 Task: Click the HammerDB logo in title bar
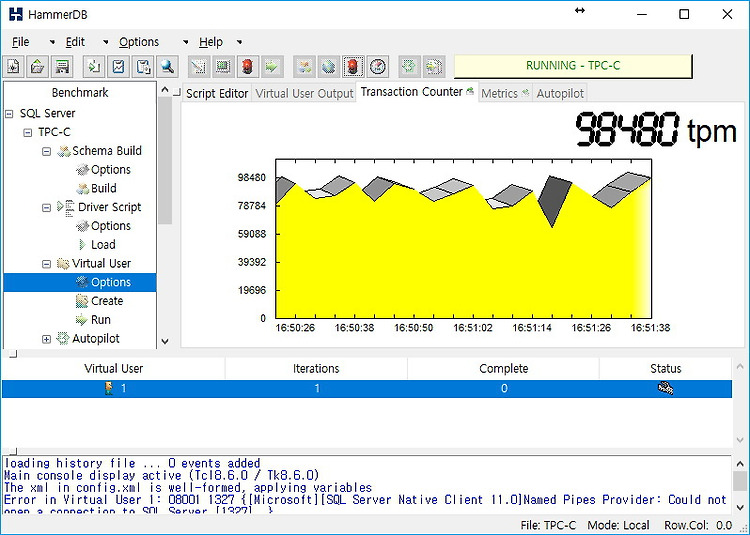pos(16,14)
